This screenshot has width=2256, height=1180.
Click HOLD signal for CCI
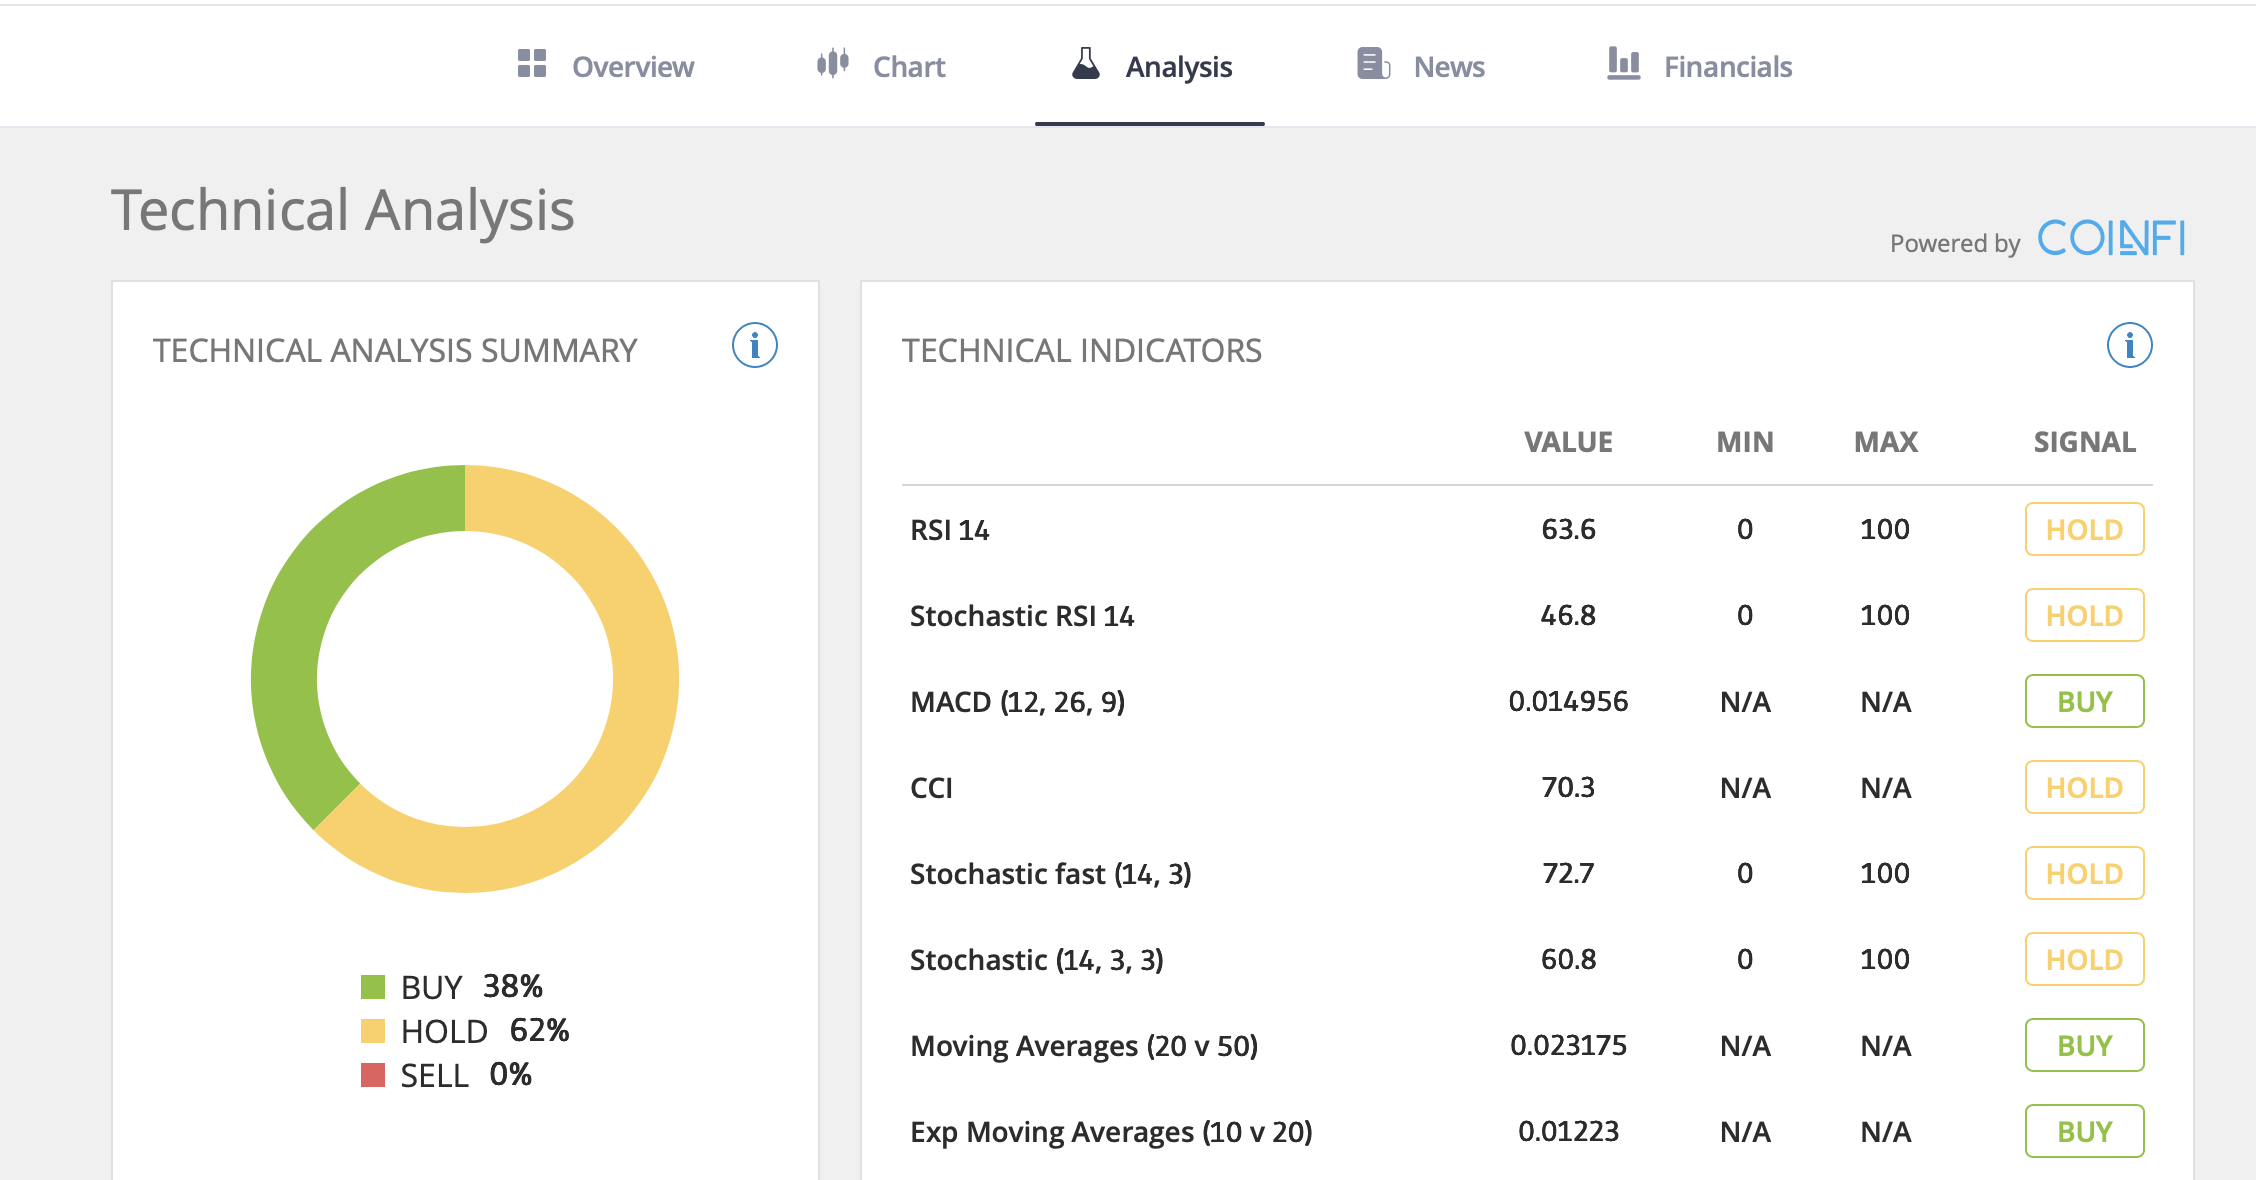[x=2085, y=787]
